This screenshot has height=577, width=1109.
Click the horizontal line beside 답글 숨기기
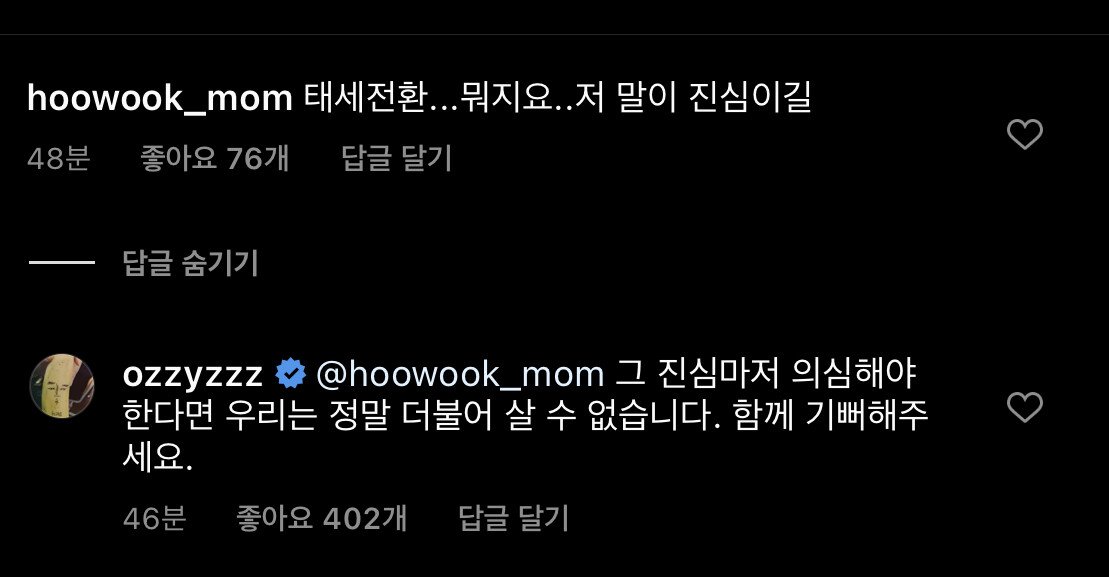[62, 262]
